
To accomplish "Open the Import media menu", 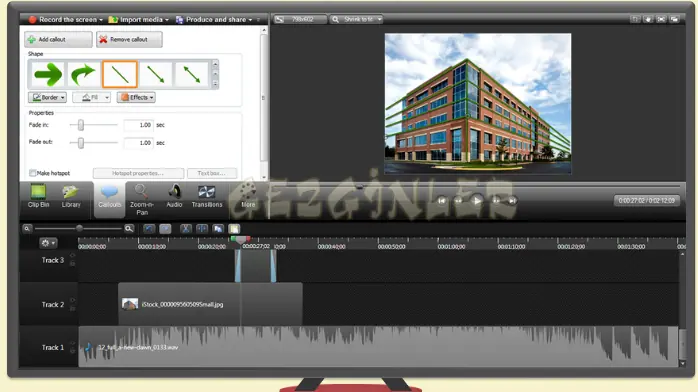I will (138, 19).
